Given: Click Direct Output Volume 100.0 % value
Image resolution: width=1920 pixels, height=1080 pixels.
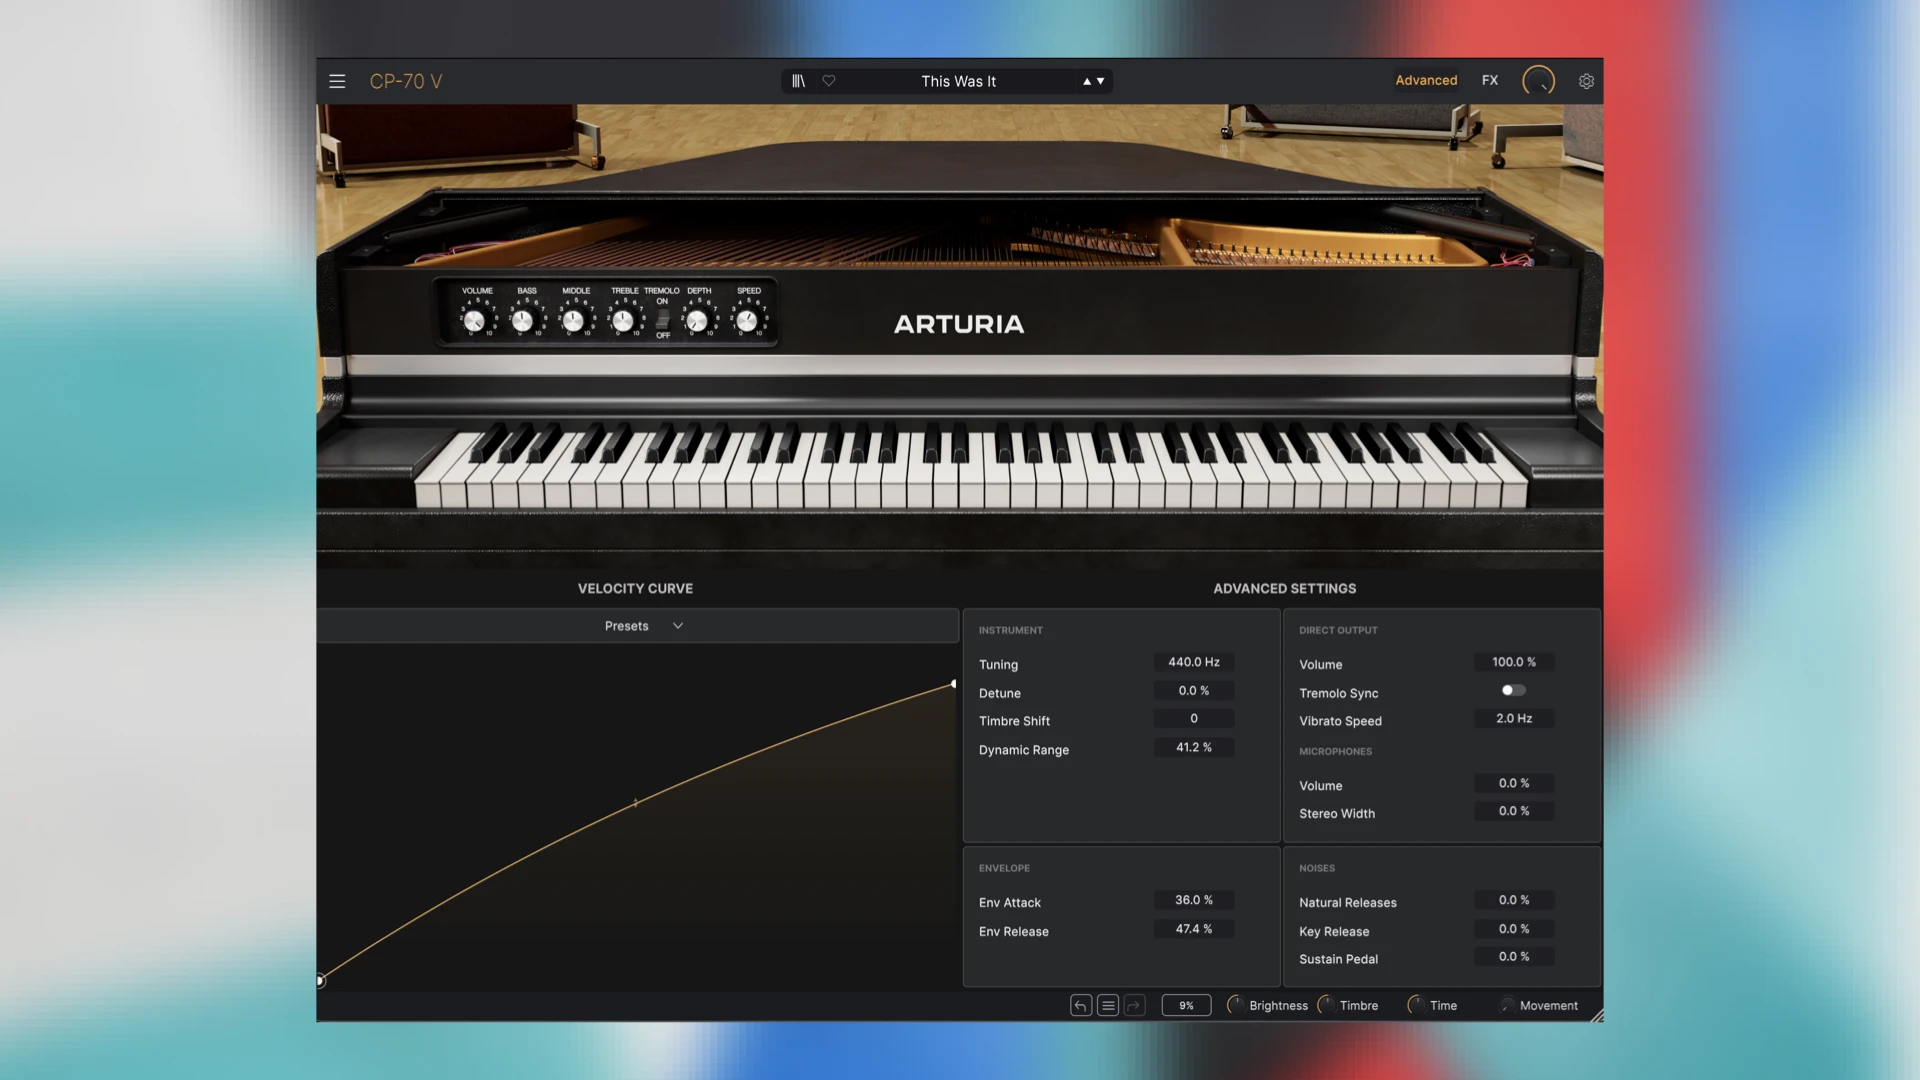Looking at the screenshot, I should tap(1514, 662).
